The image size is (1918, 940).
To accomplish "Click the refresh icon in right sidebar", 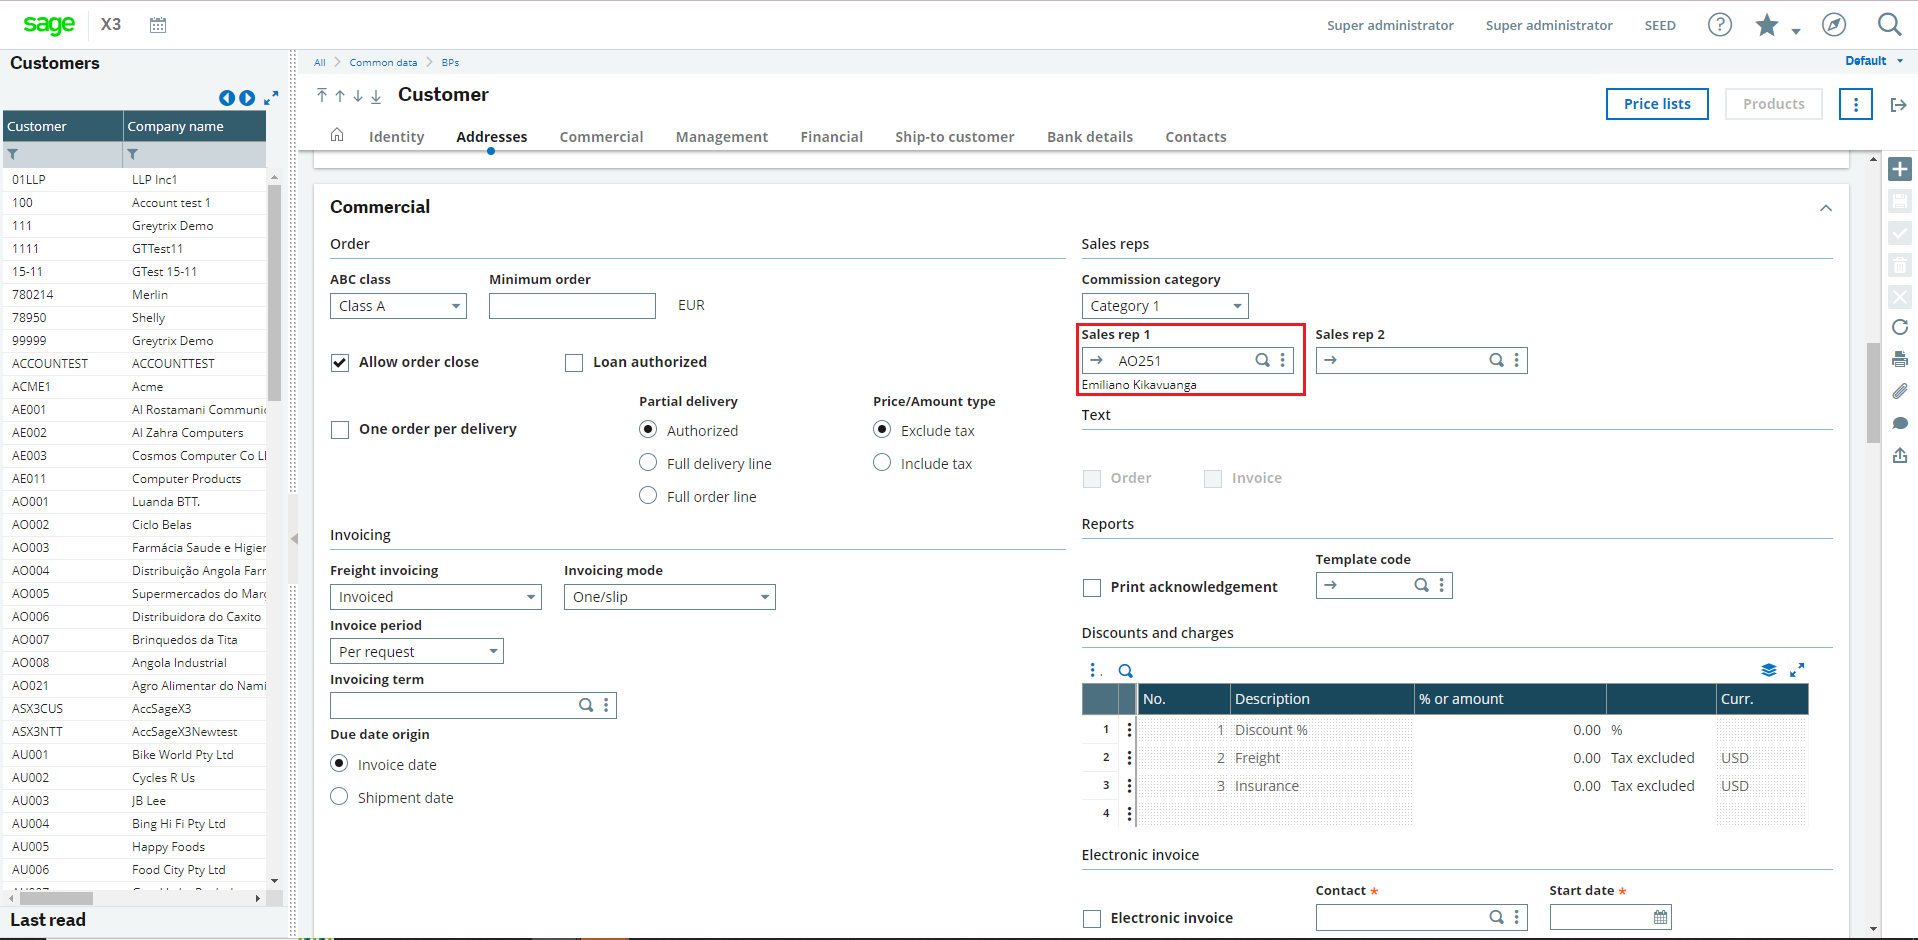I will tap(1900, 327).
